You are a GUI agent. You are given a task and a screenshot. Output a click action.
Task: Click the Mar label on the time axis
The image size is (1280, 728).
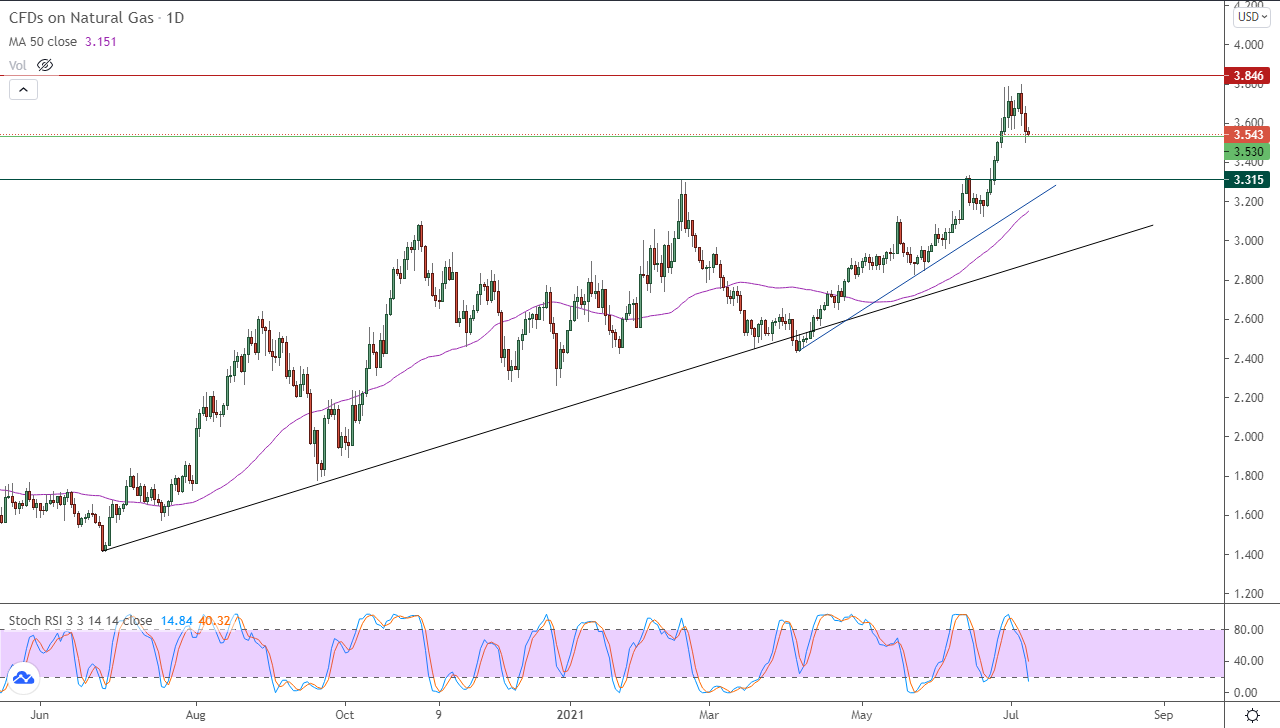coord(709,716)
